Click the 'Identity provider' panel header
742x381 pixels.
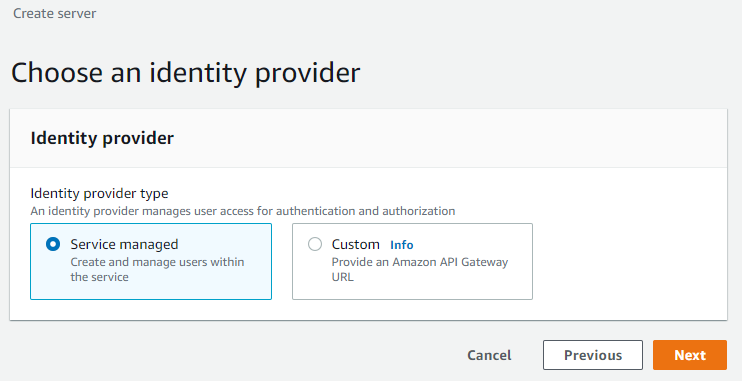tap(102, 138)
